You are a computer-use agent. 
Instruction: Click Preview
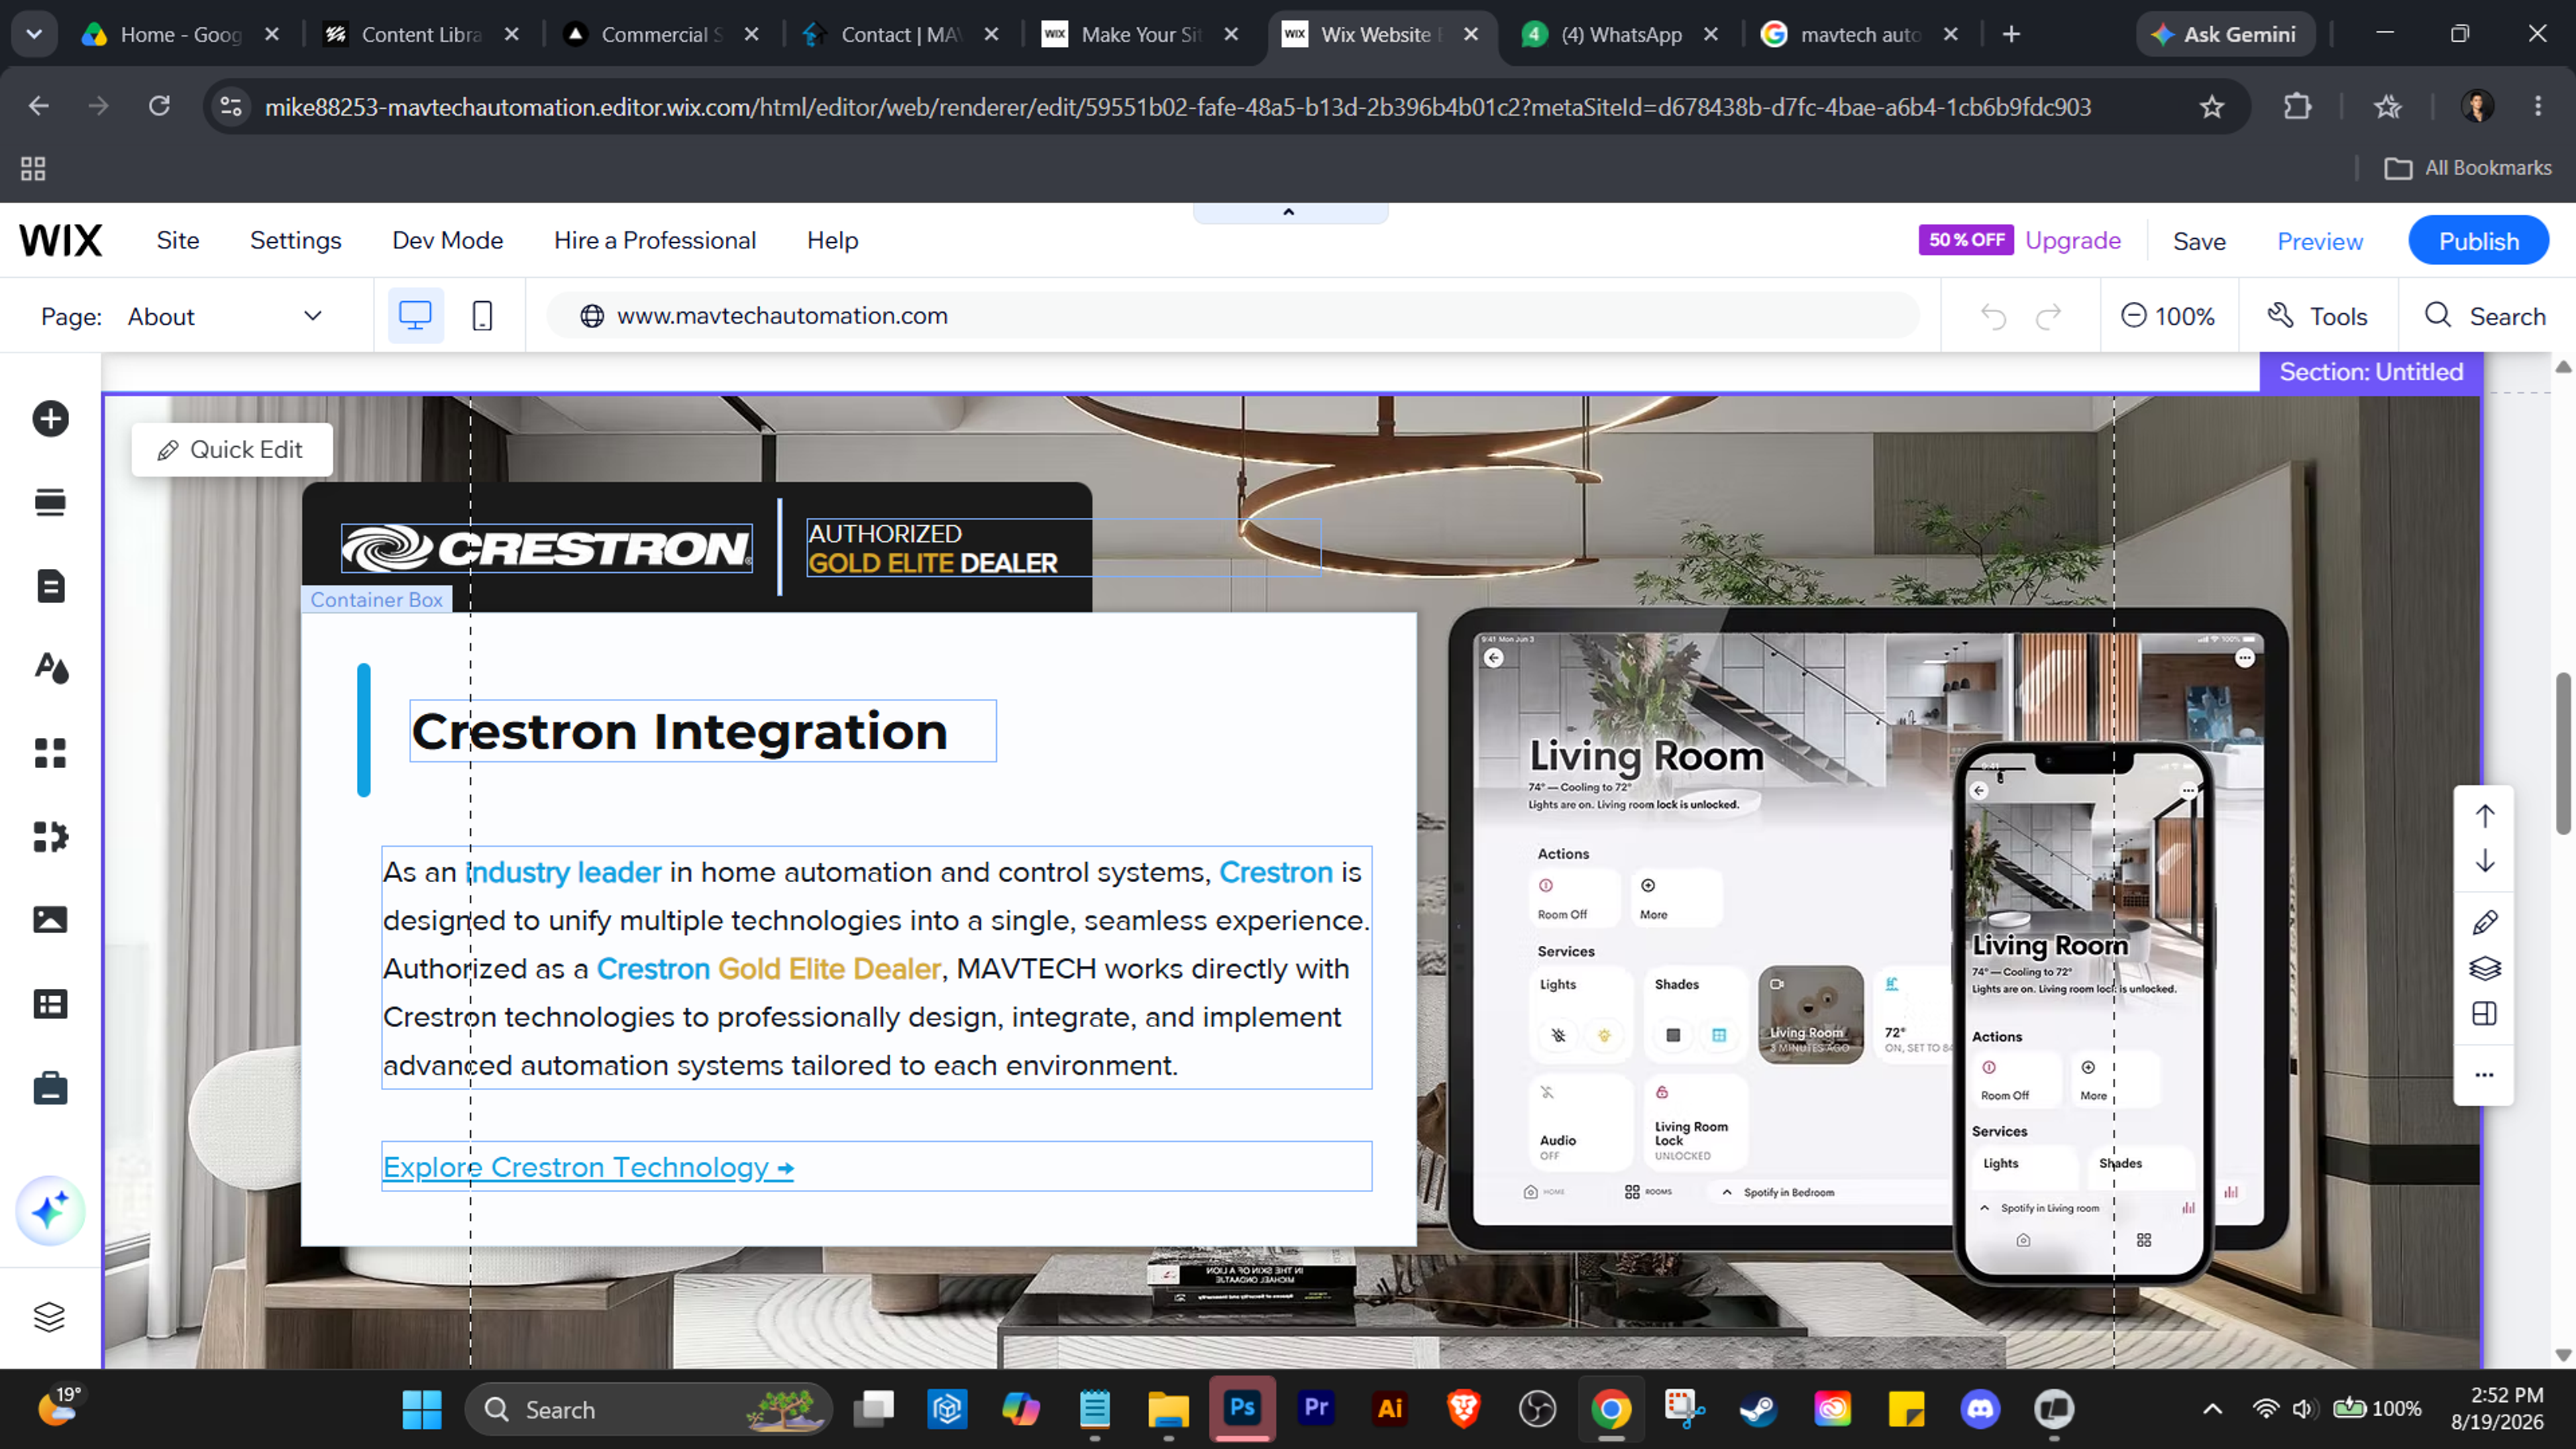pos(2319,241)
